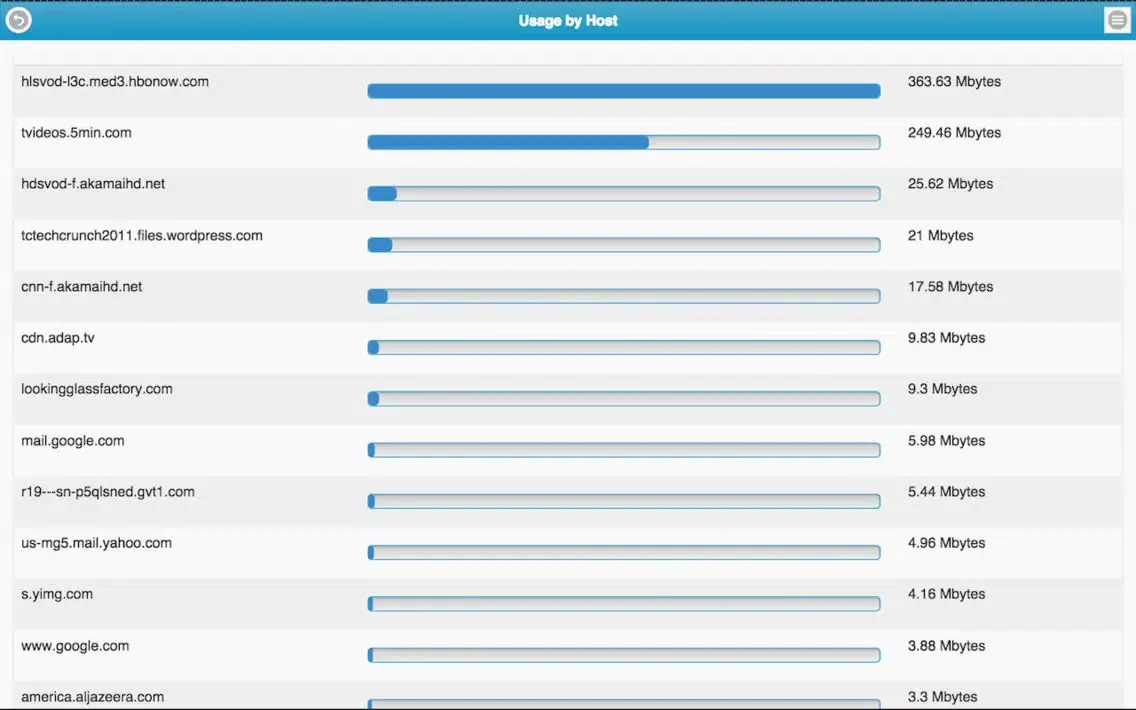Viewport: 1136px width, 710px height.
Task: Select us-mg5.mail.yahoo.com host entry
Action: point(96,543)
